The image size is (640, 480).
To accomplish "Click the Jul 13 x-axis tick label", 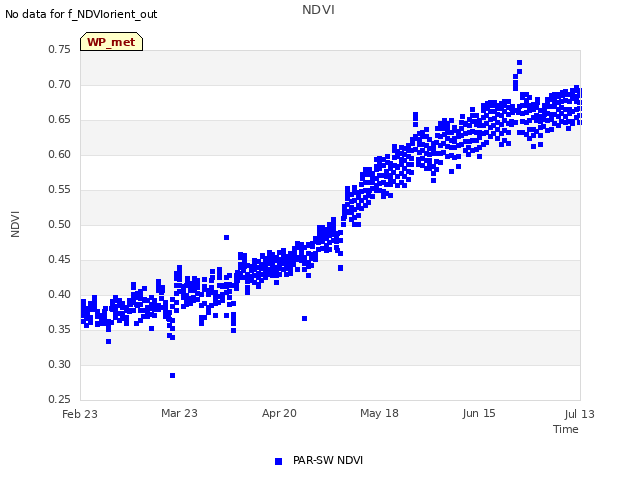I will coord(580,414).
